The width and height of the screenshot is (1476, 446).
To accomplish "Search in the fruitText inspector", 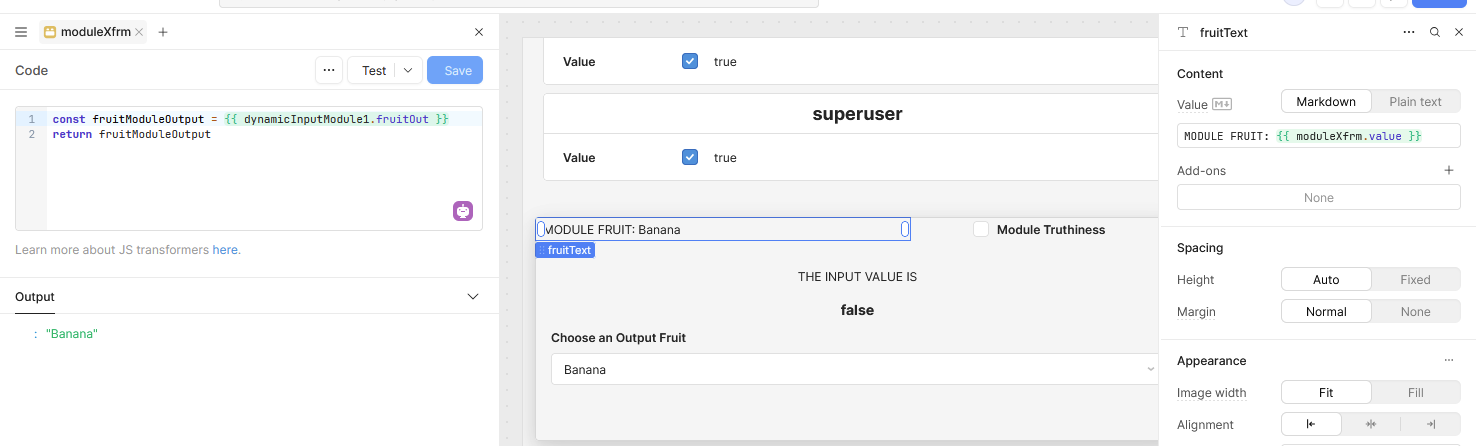I will click(1435, 32).
